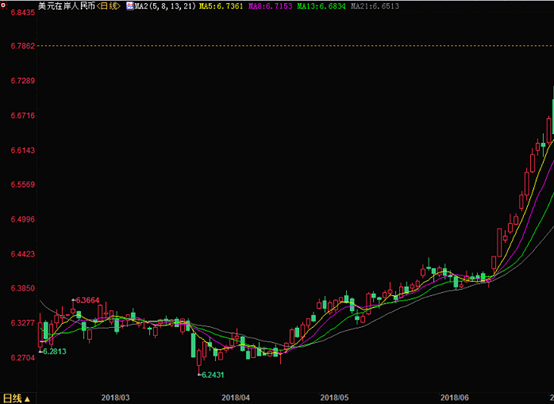Click the 6.3850 price axis label
The image size is (554, 404).
point(23,288)
